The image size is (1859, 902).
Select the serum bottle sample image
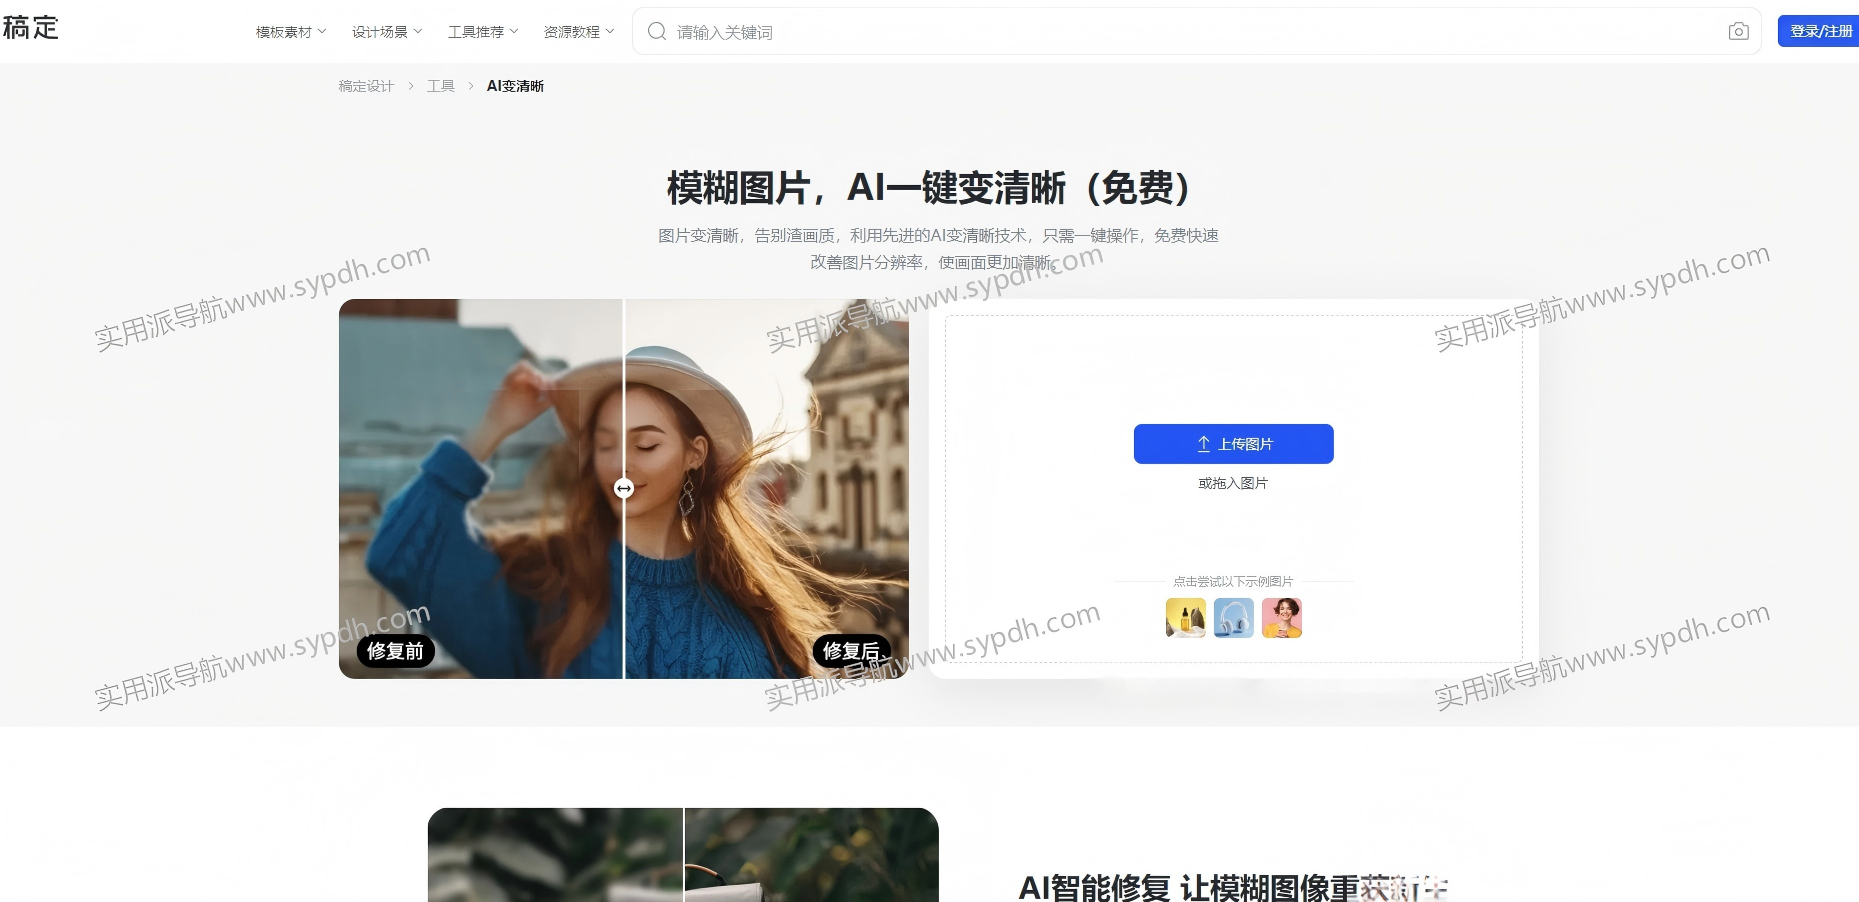click(1185, 618)
